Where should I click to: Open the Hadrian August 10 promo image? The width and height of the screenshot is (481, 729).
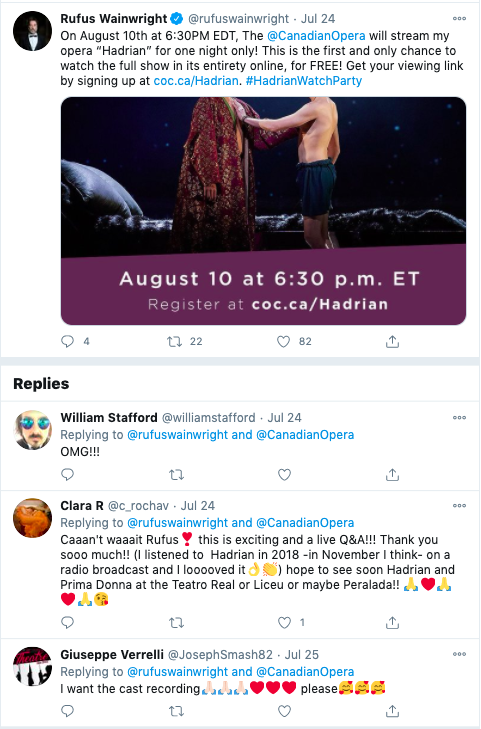coord(264,211)
